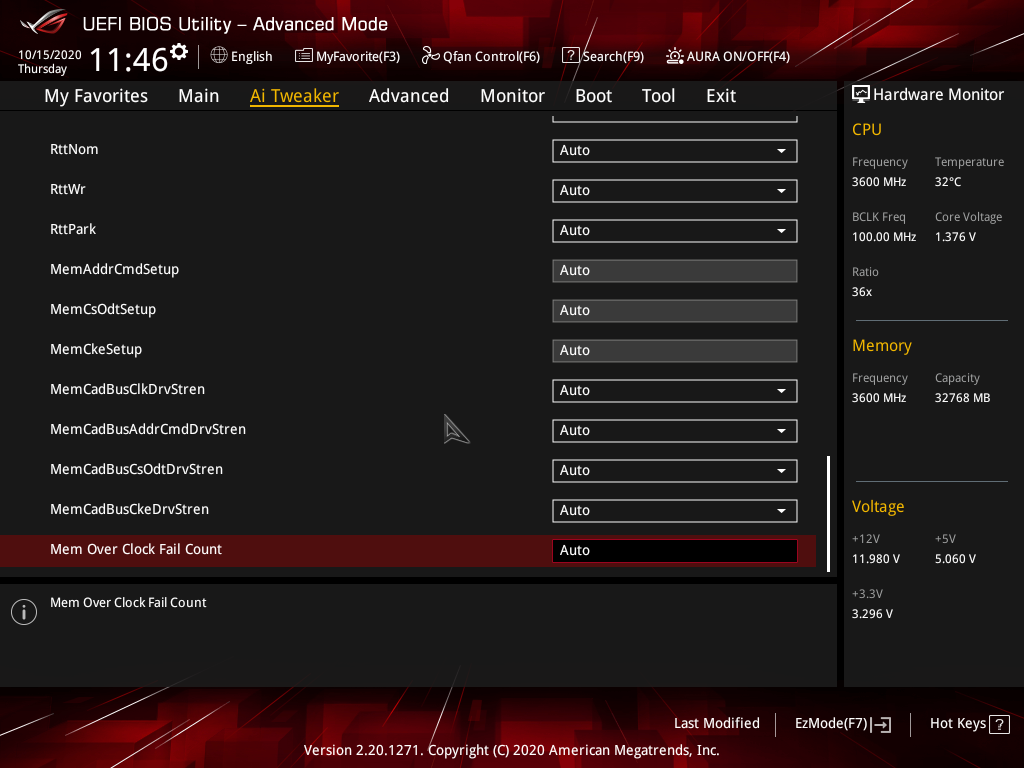Switch to Advanced tab
1024x768 pixels.
pos(409,95)
